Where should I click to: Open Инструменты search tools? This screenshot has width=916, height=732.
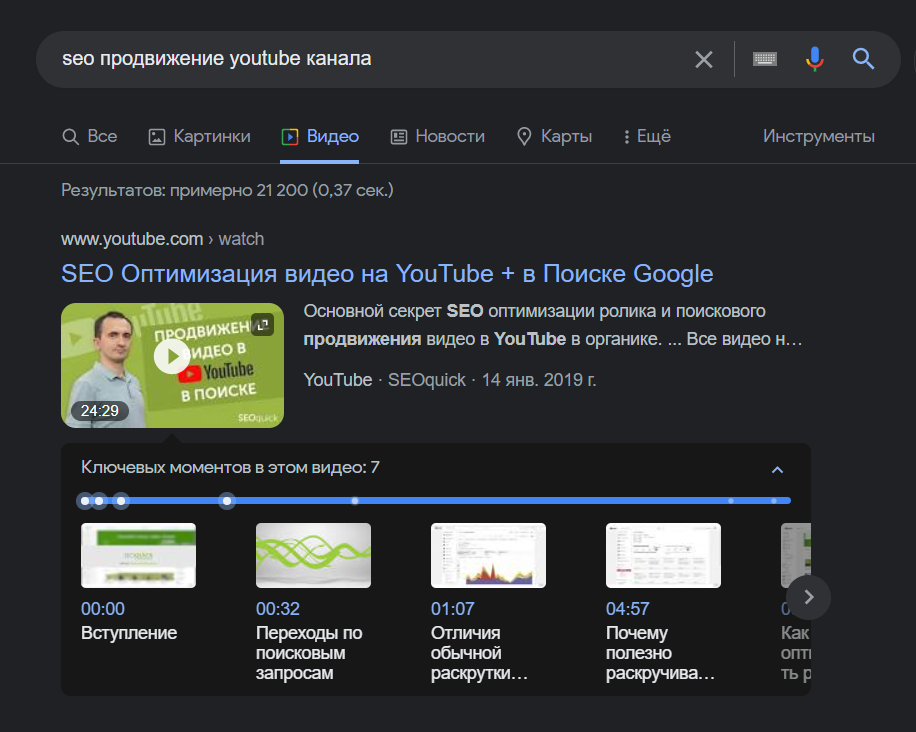click(818, 137)
